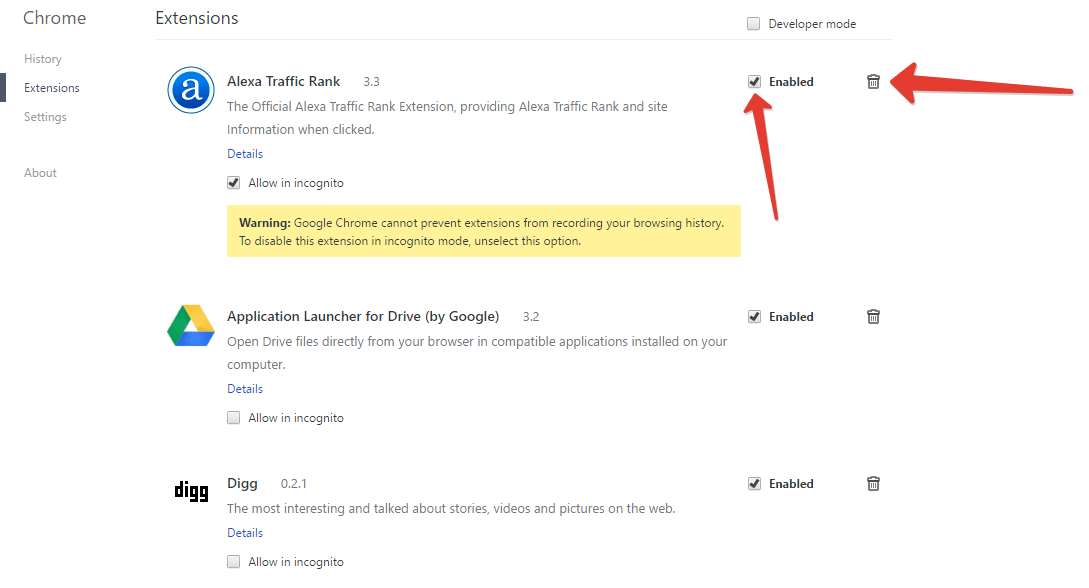Click the Extensions page heading

(x=197, y=18)
